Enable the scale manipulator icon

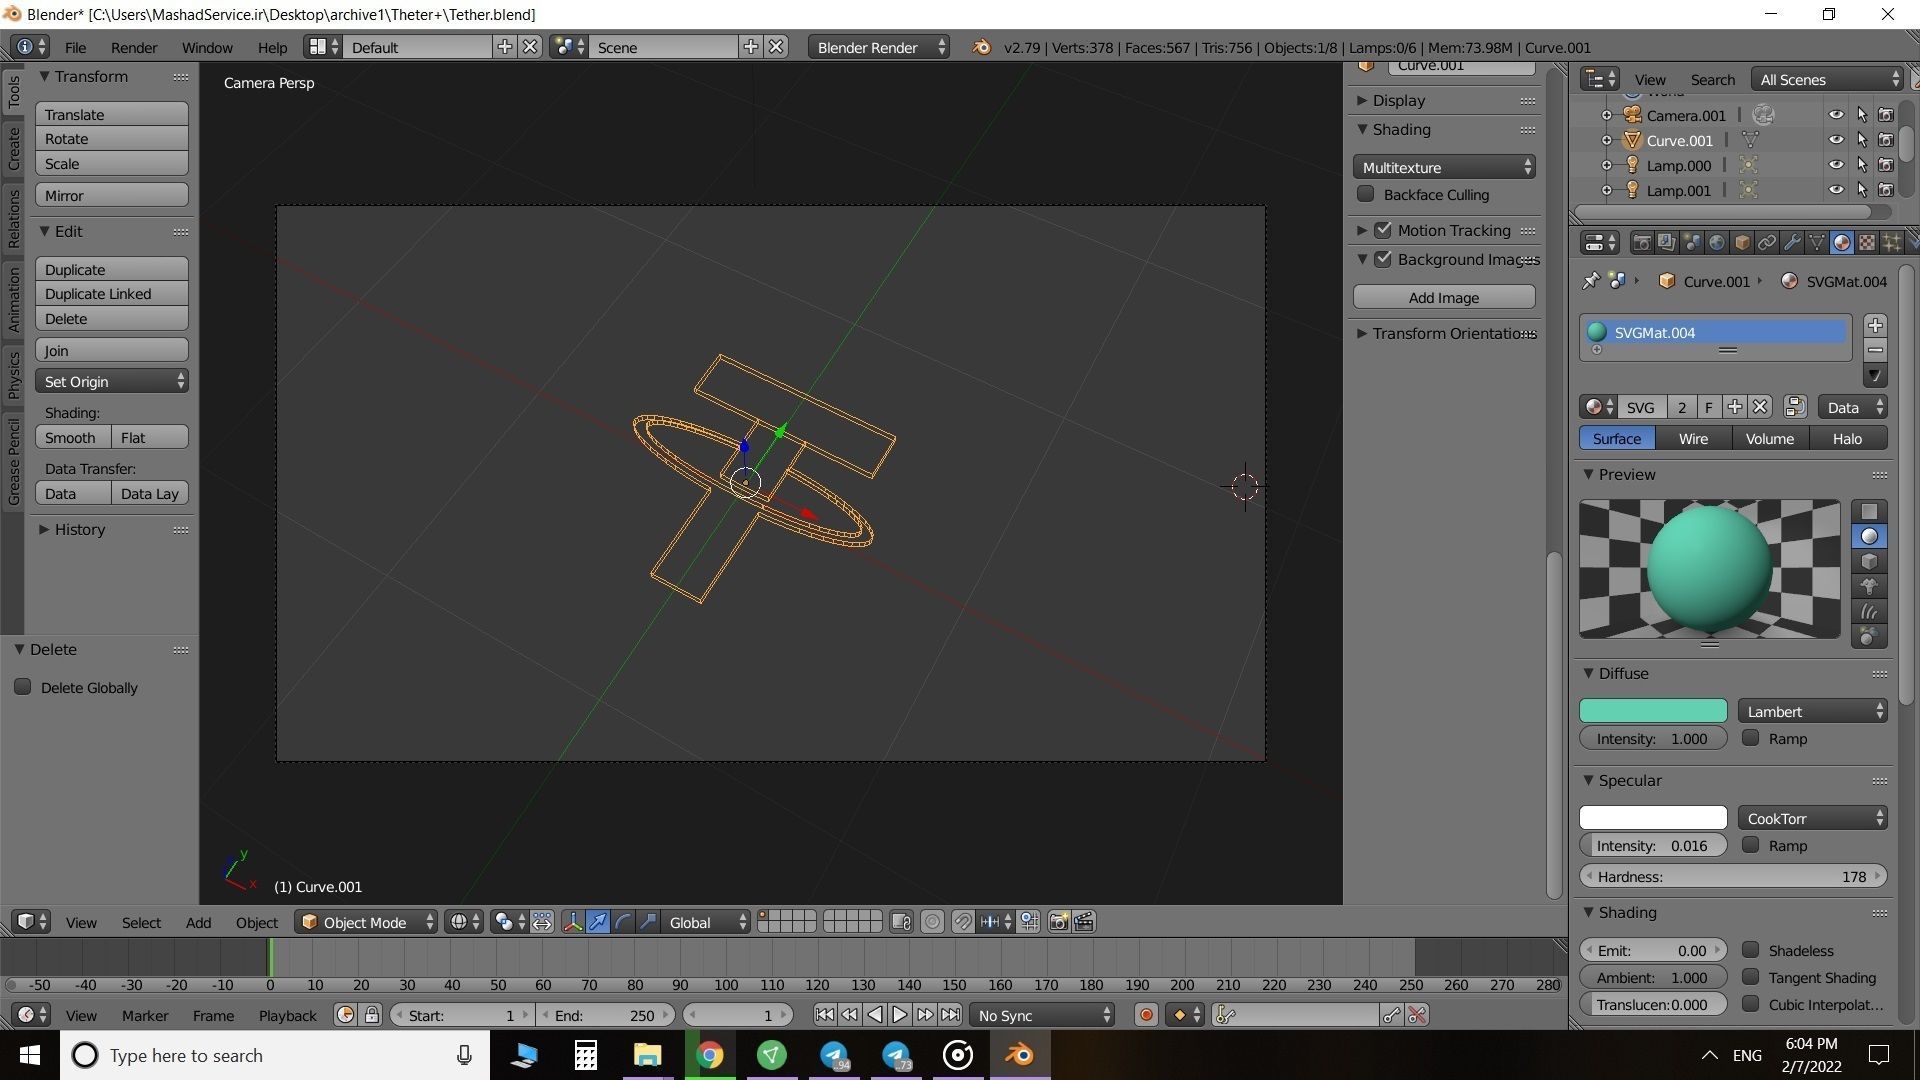coord(648,922)
